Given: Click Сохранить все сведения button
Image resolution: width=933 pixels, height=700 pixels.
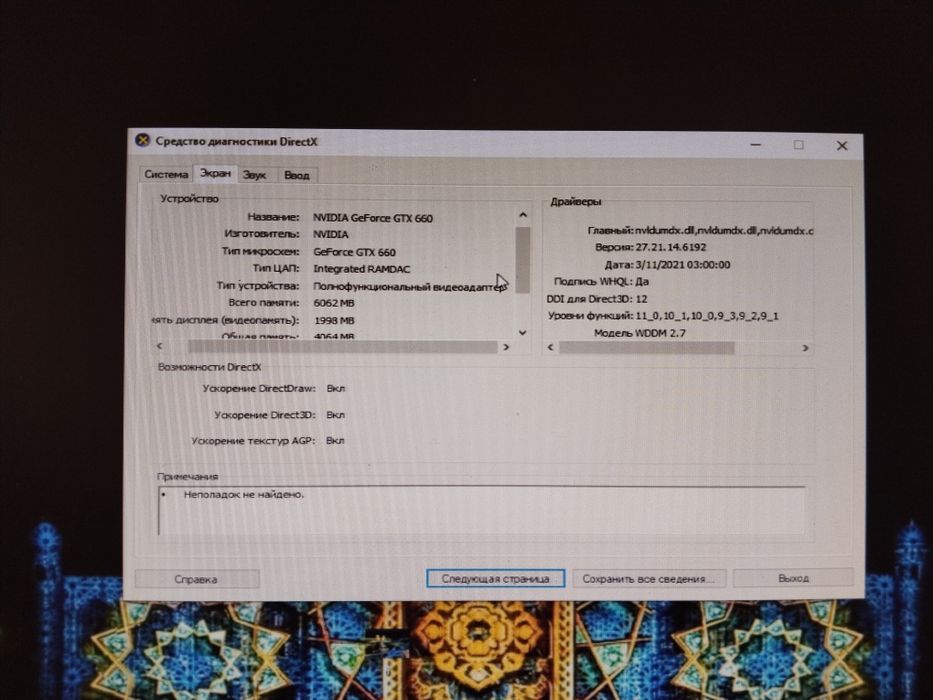Looking at the screenshot, I should (x=649, y=579).
